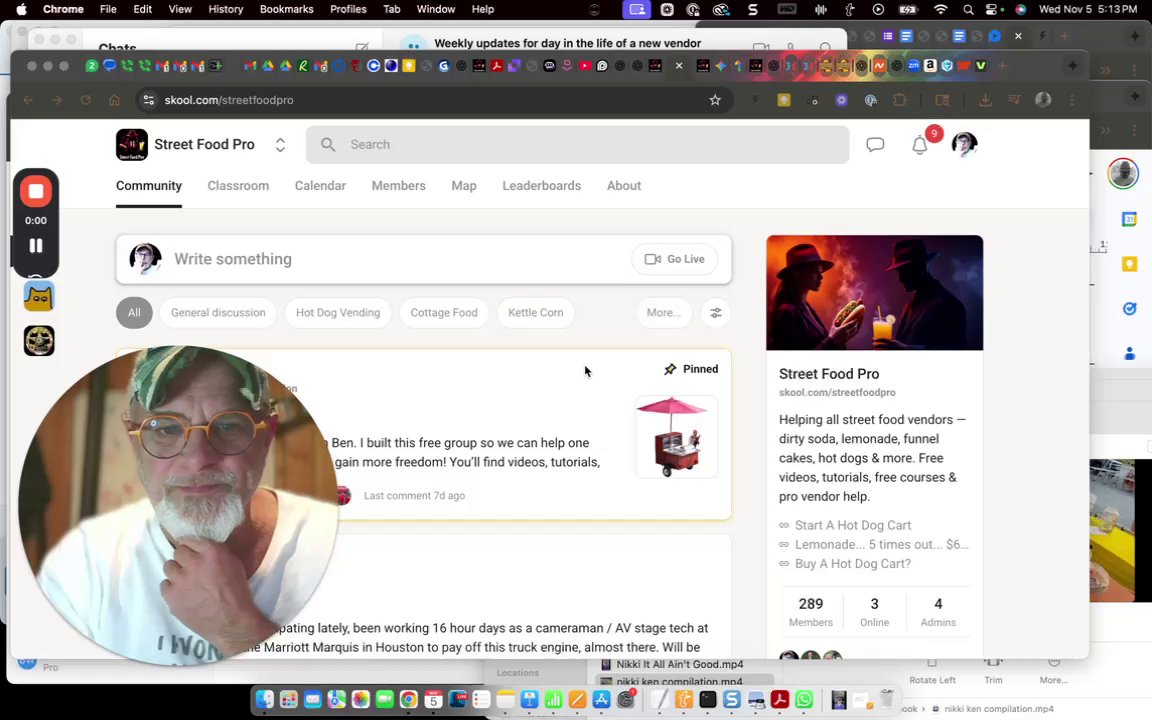Focus the Skool search field
1152x720 pixels.
[577, 145]
